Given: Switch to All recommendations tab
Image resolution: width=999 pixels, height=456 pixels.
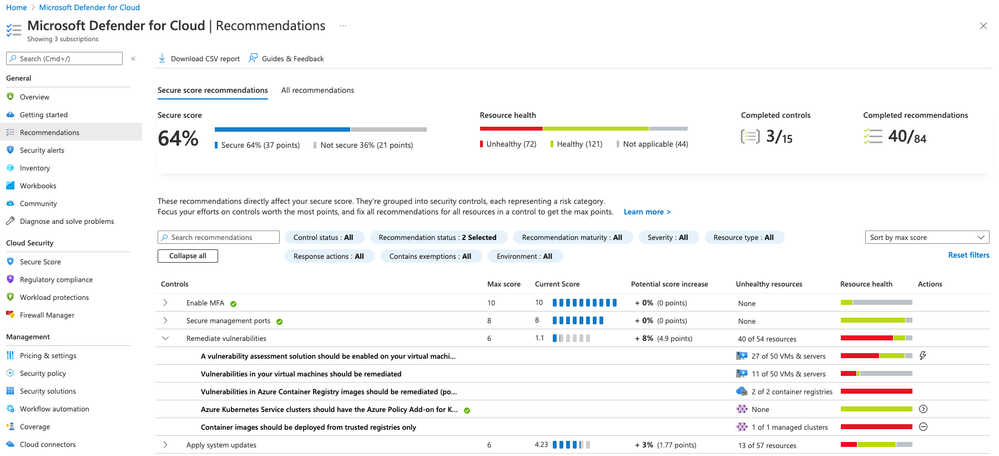Looking at the screenshot, I should pyautogui.click(x=317, y=90).
